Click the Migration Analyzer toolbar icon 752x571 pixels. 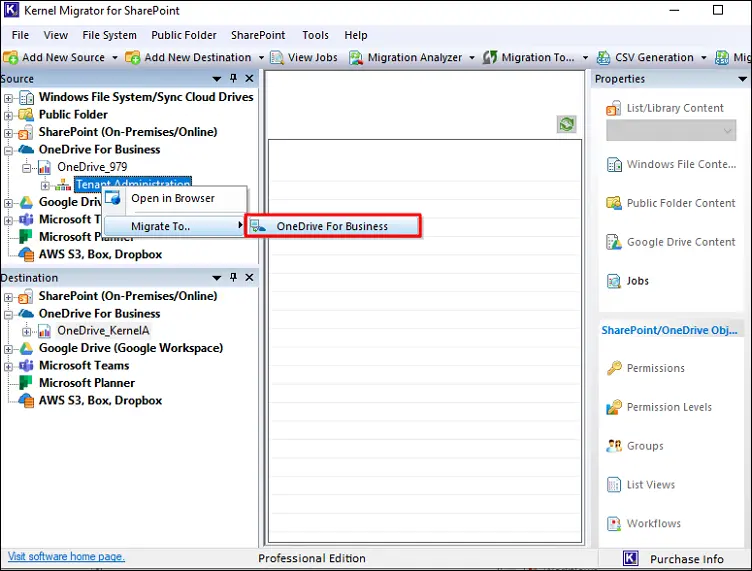pyautogui.click(x=356, y=58)
